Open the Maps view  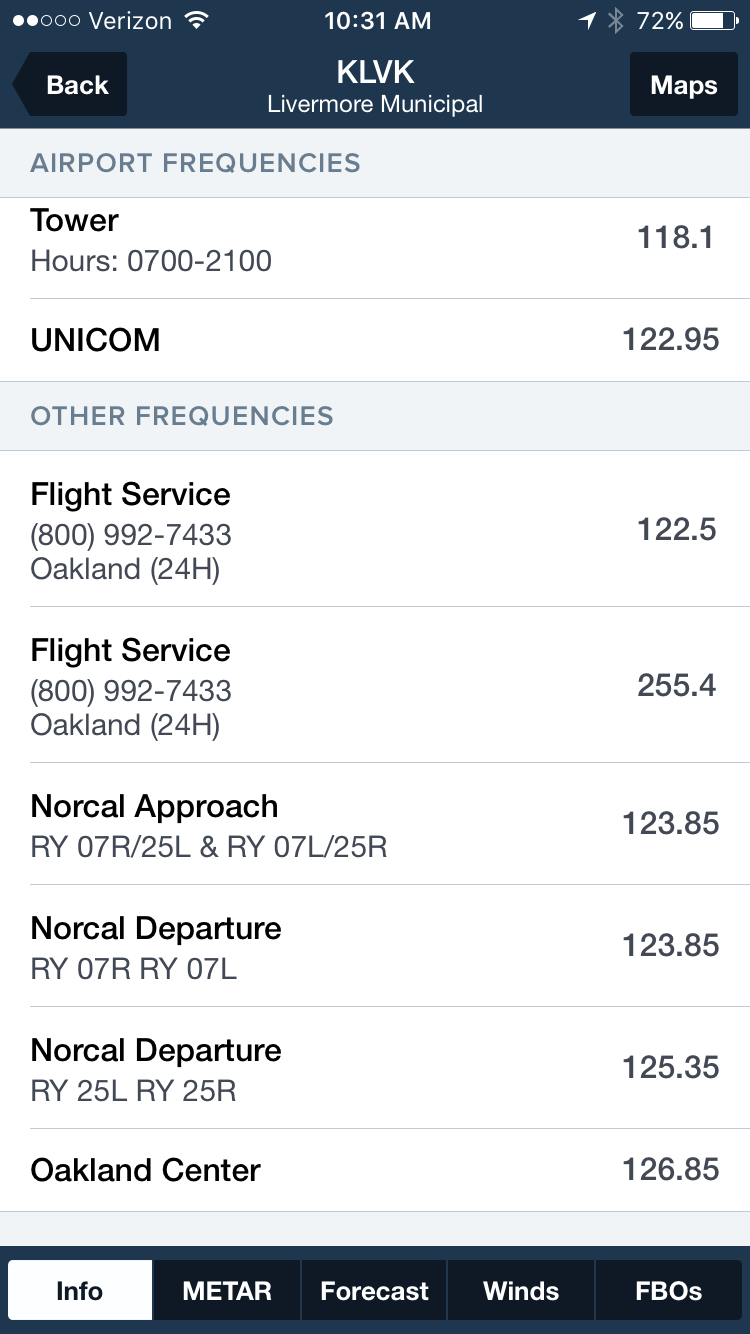tap(683, 85)
